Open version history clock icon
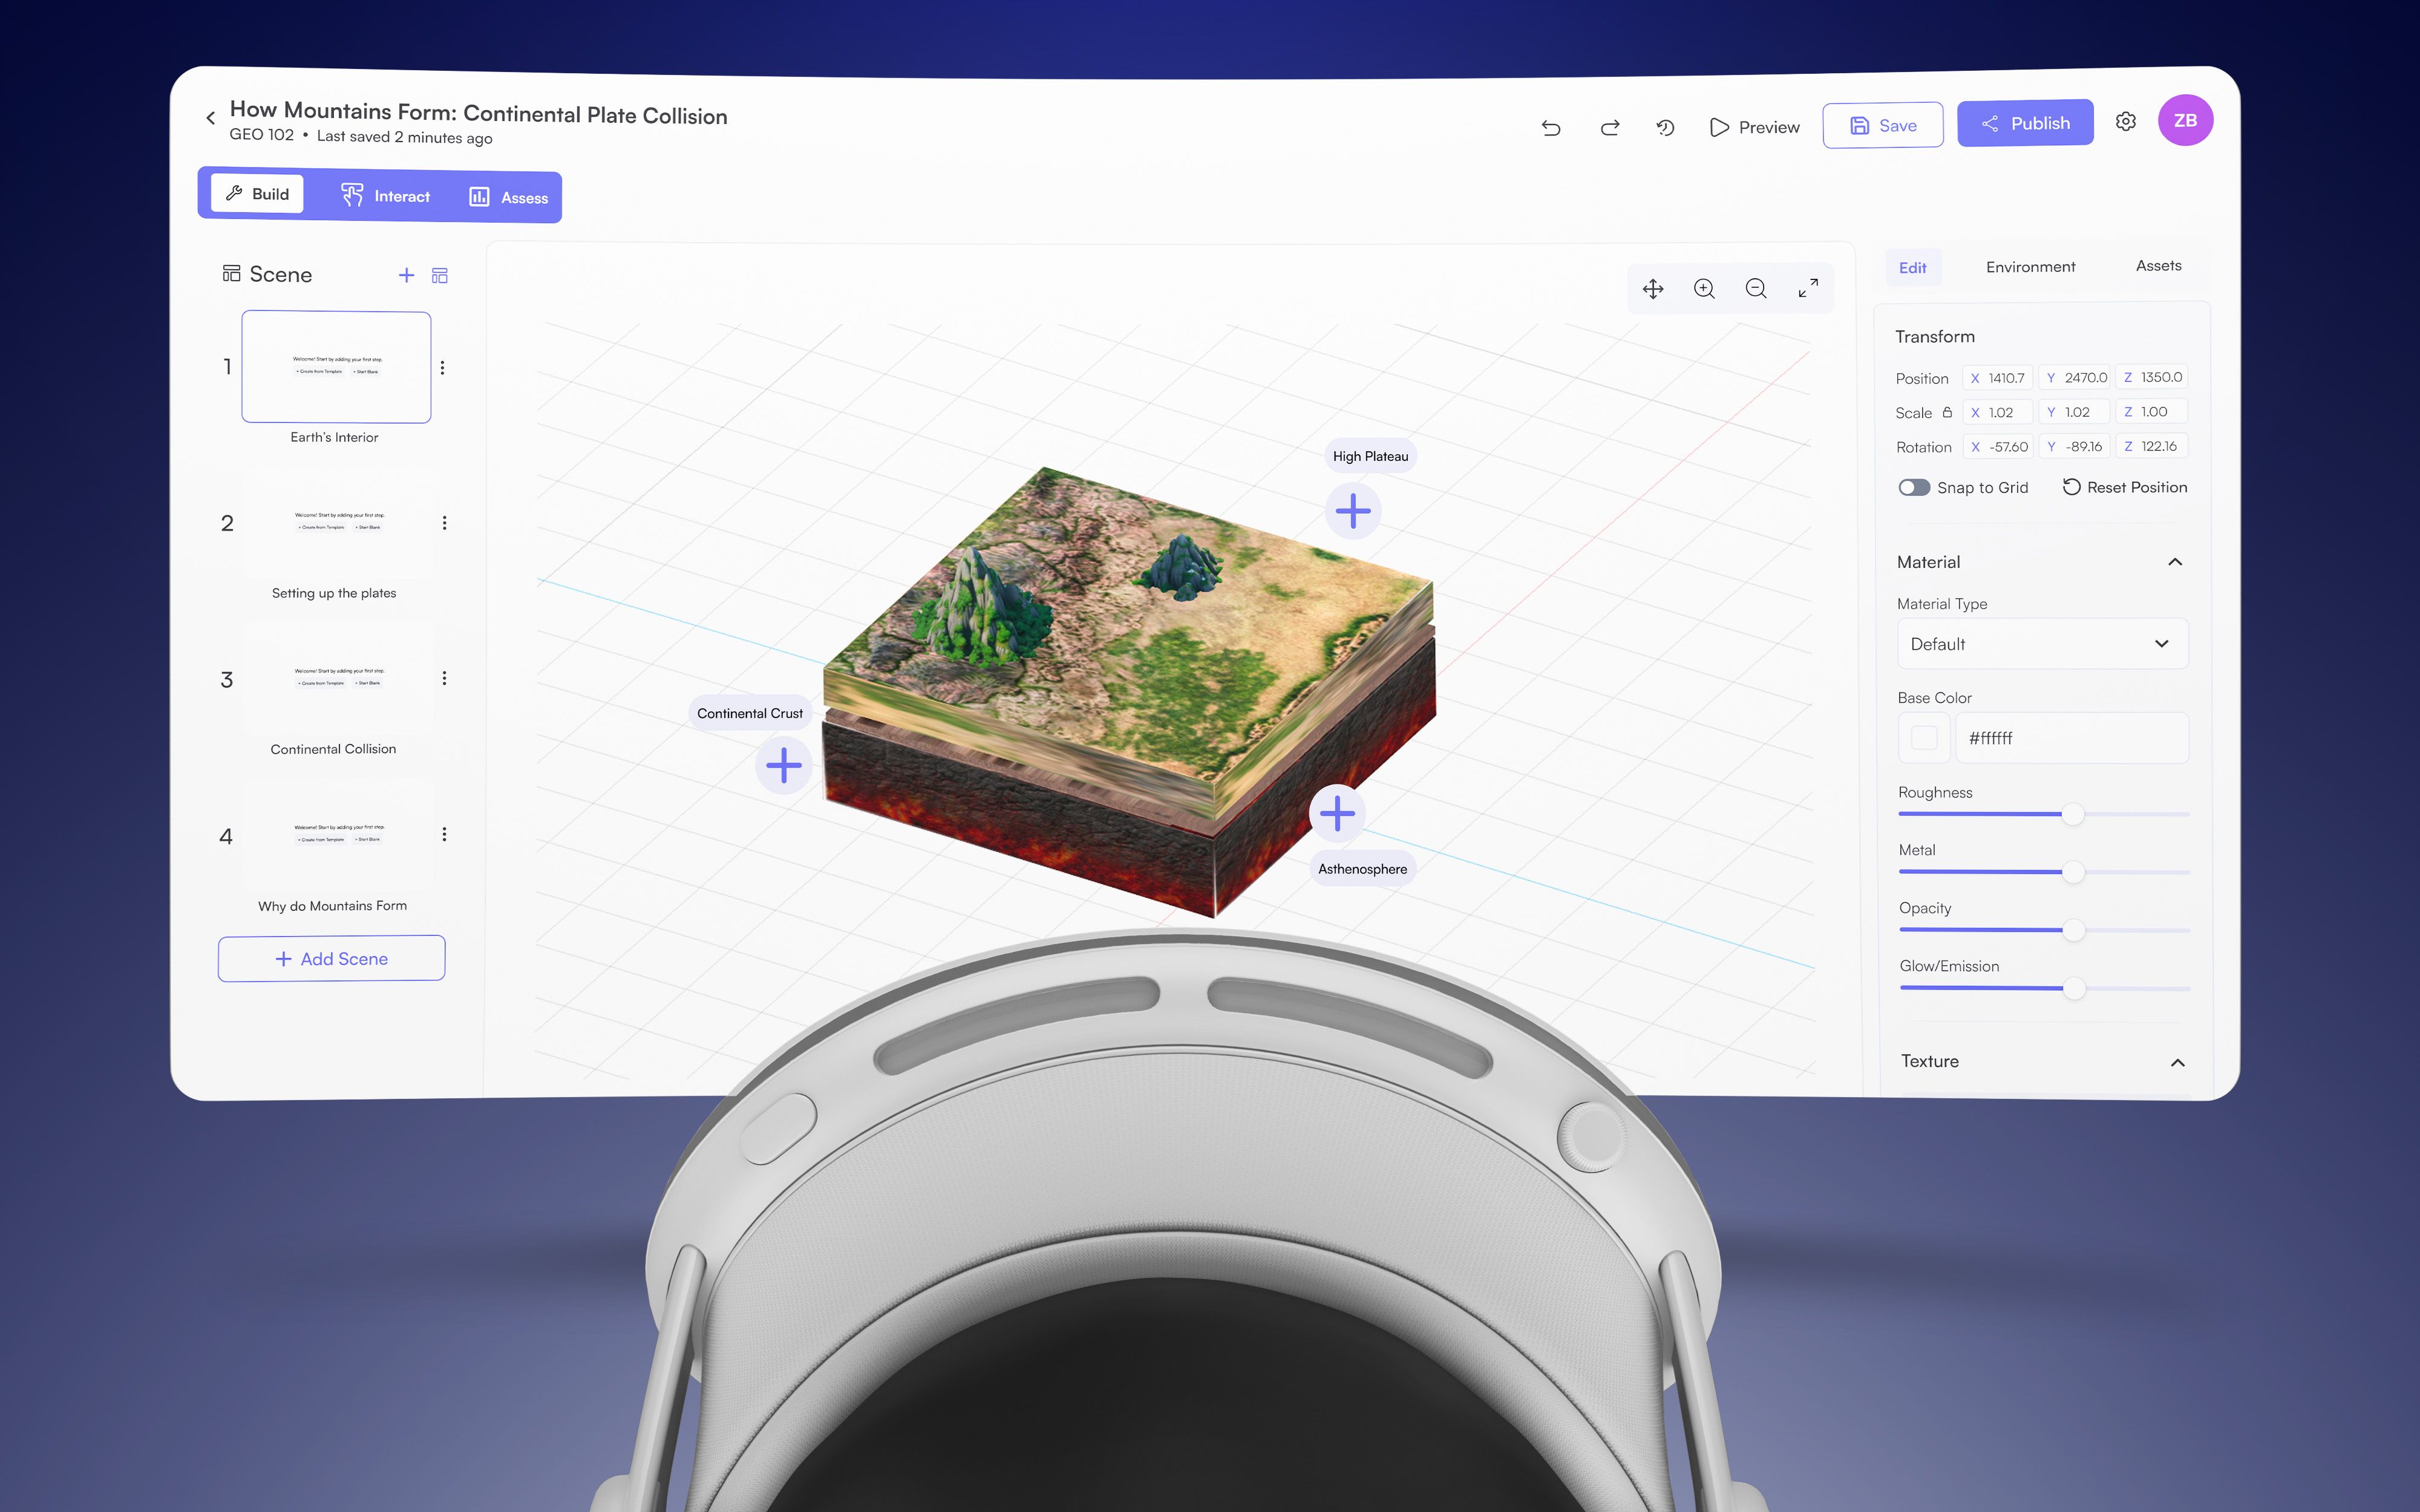2420x1512 pixels. (1665, 128)
